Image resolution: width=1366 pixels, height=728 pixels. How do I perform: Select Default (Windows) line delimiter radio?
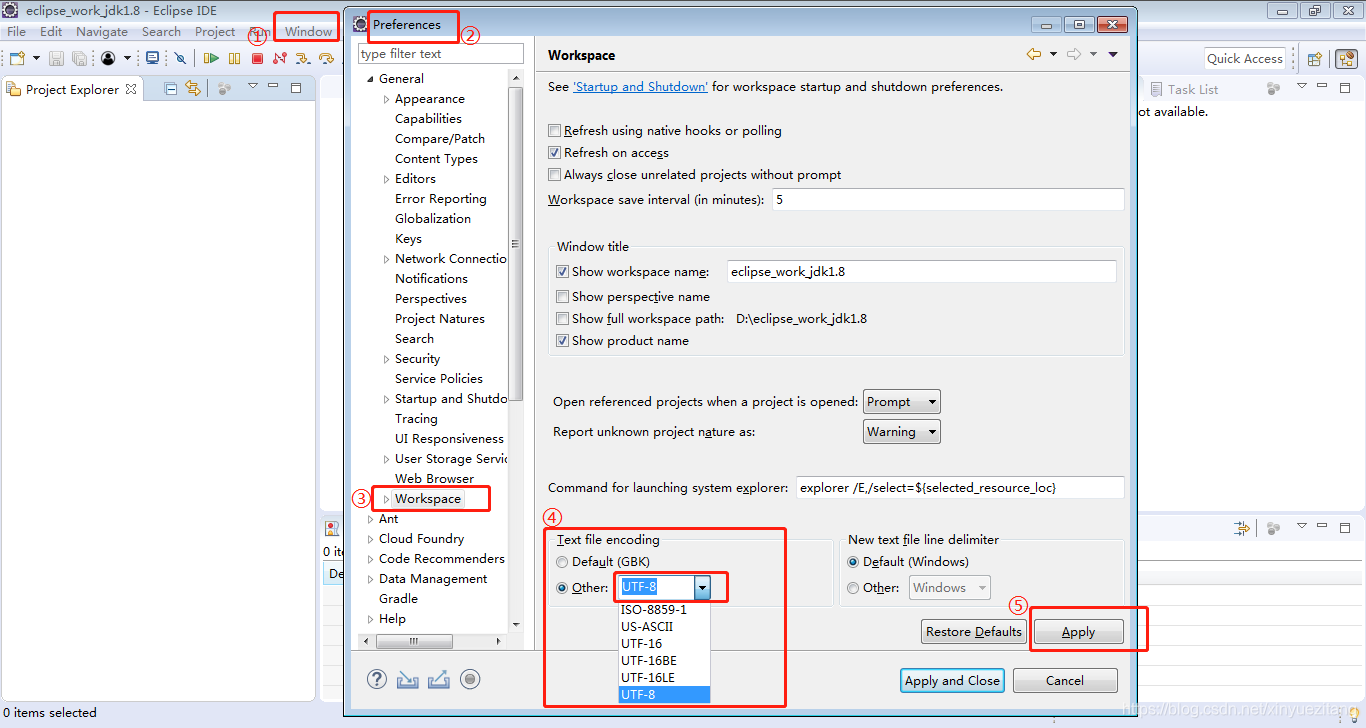coord(853,562)
